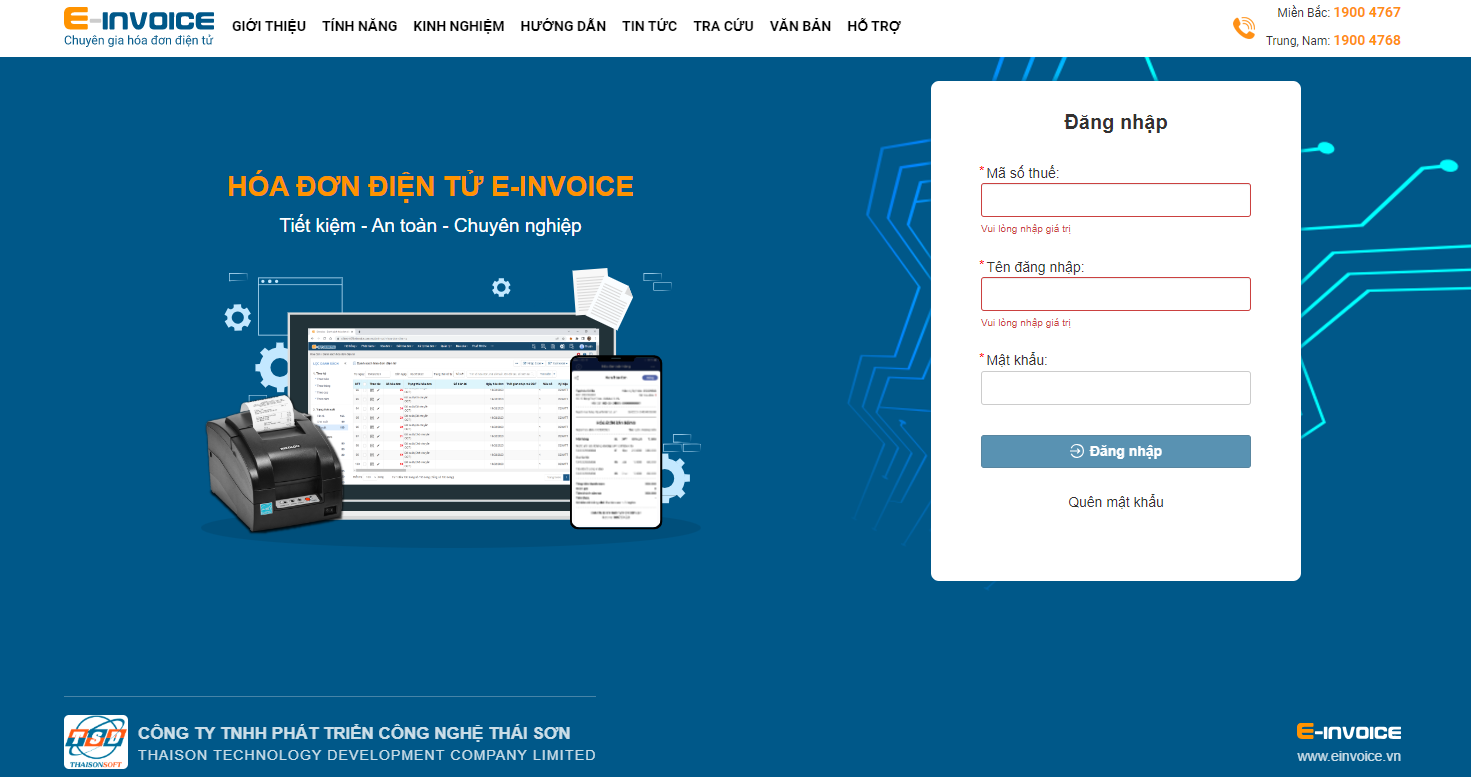Call northern hotline 1900 4767
1471x777 pixels.
[1367, 13]
